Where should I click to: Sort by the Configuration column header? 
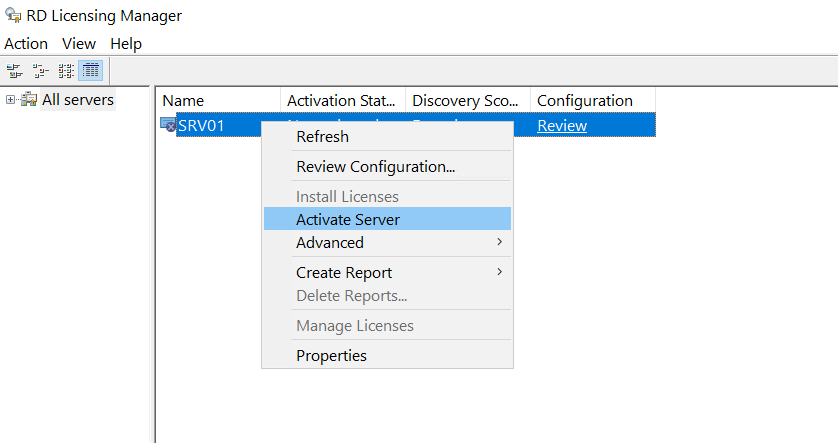[593, 100]
